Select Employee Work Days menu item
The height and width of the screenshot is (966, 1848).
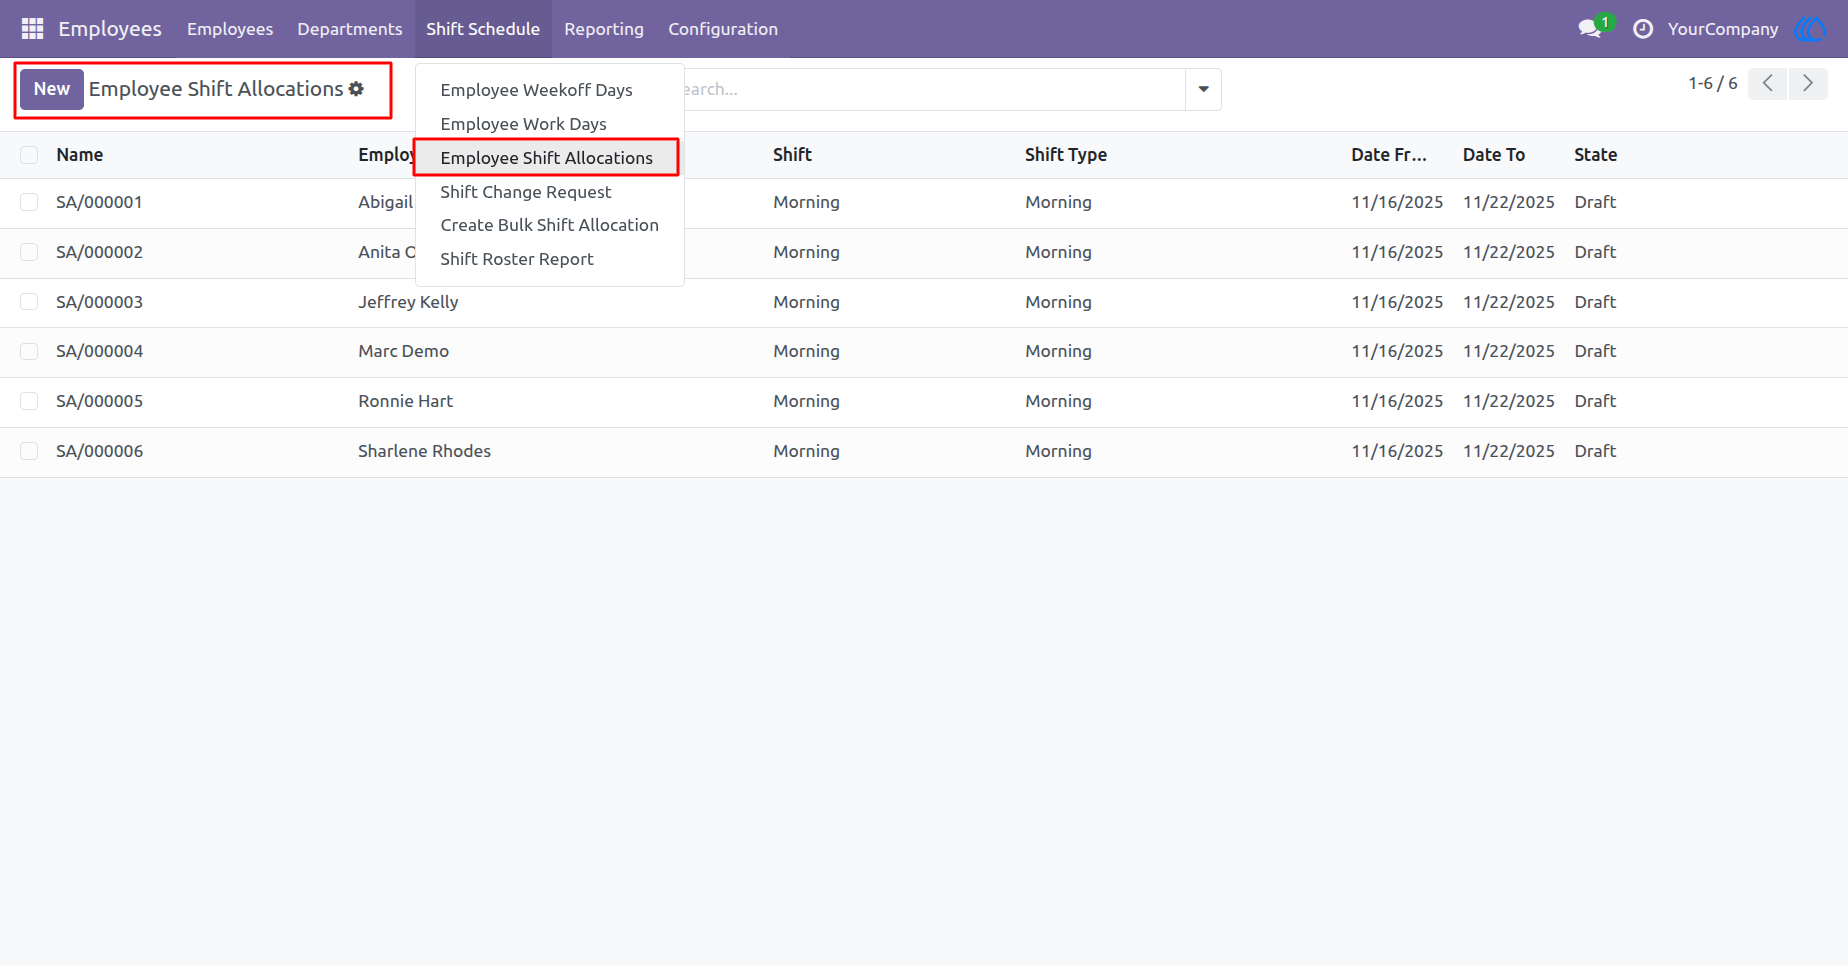pos(549,124)
